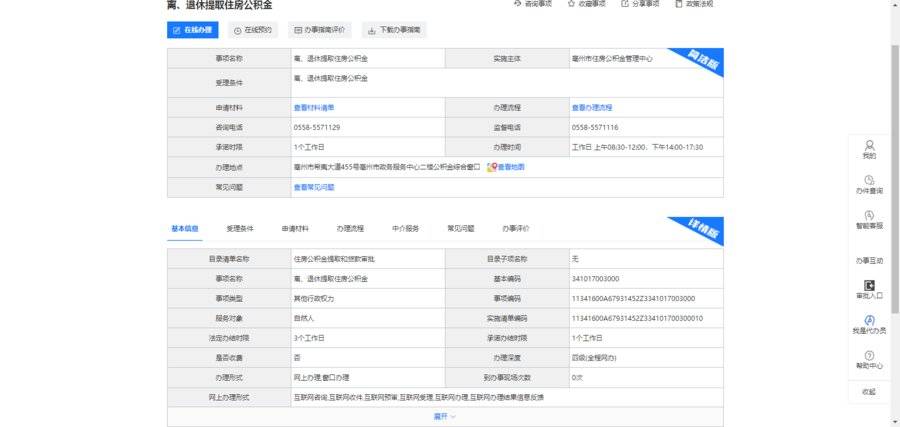Screen dimensions: 900x427
Task: Open 智能客服 in sidebar
Action: tap(870, 220)
